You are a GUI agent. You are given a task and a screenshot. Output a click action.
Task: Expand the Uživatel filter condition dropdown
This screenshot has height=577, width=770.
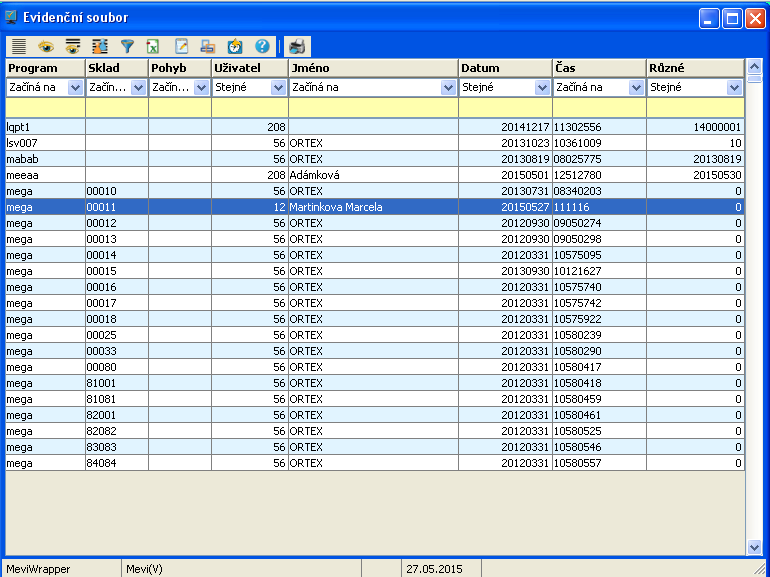click(278, 88)
